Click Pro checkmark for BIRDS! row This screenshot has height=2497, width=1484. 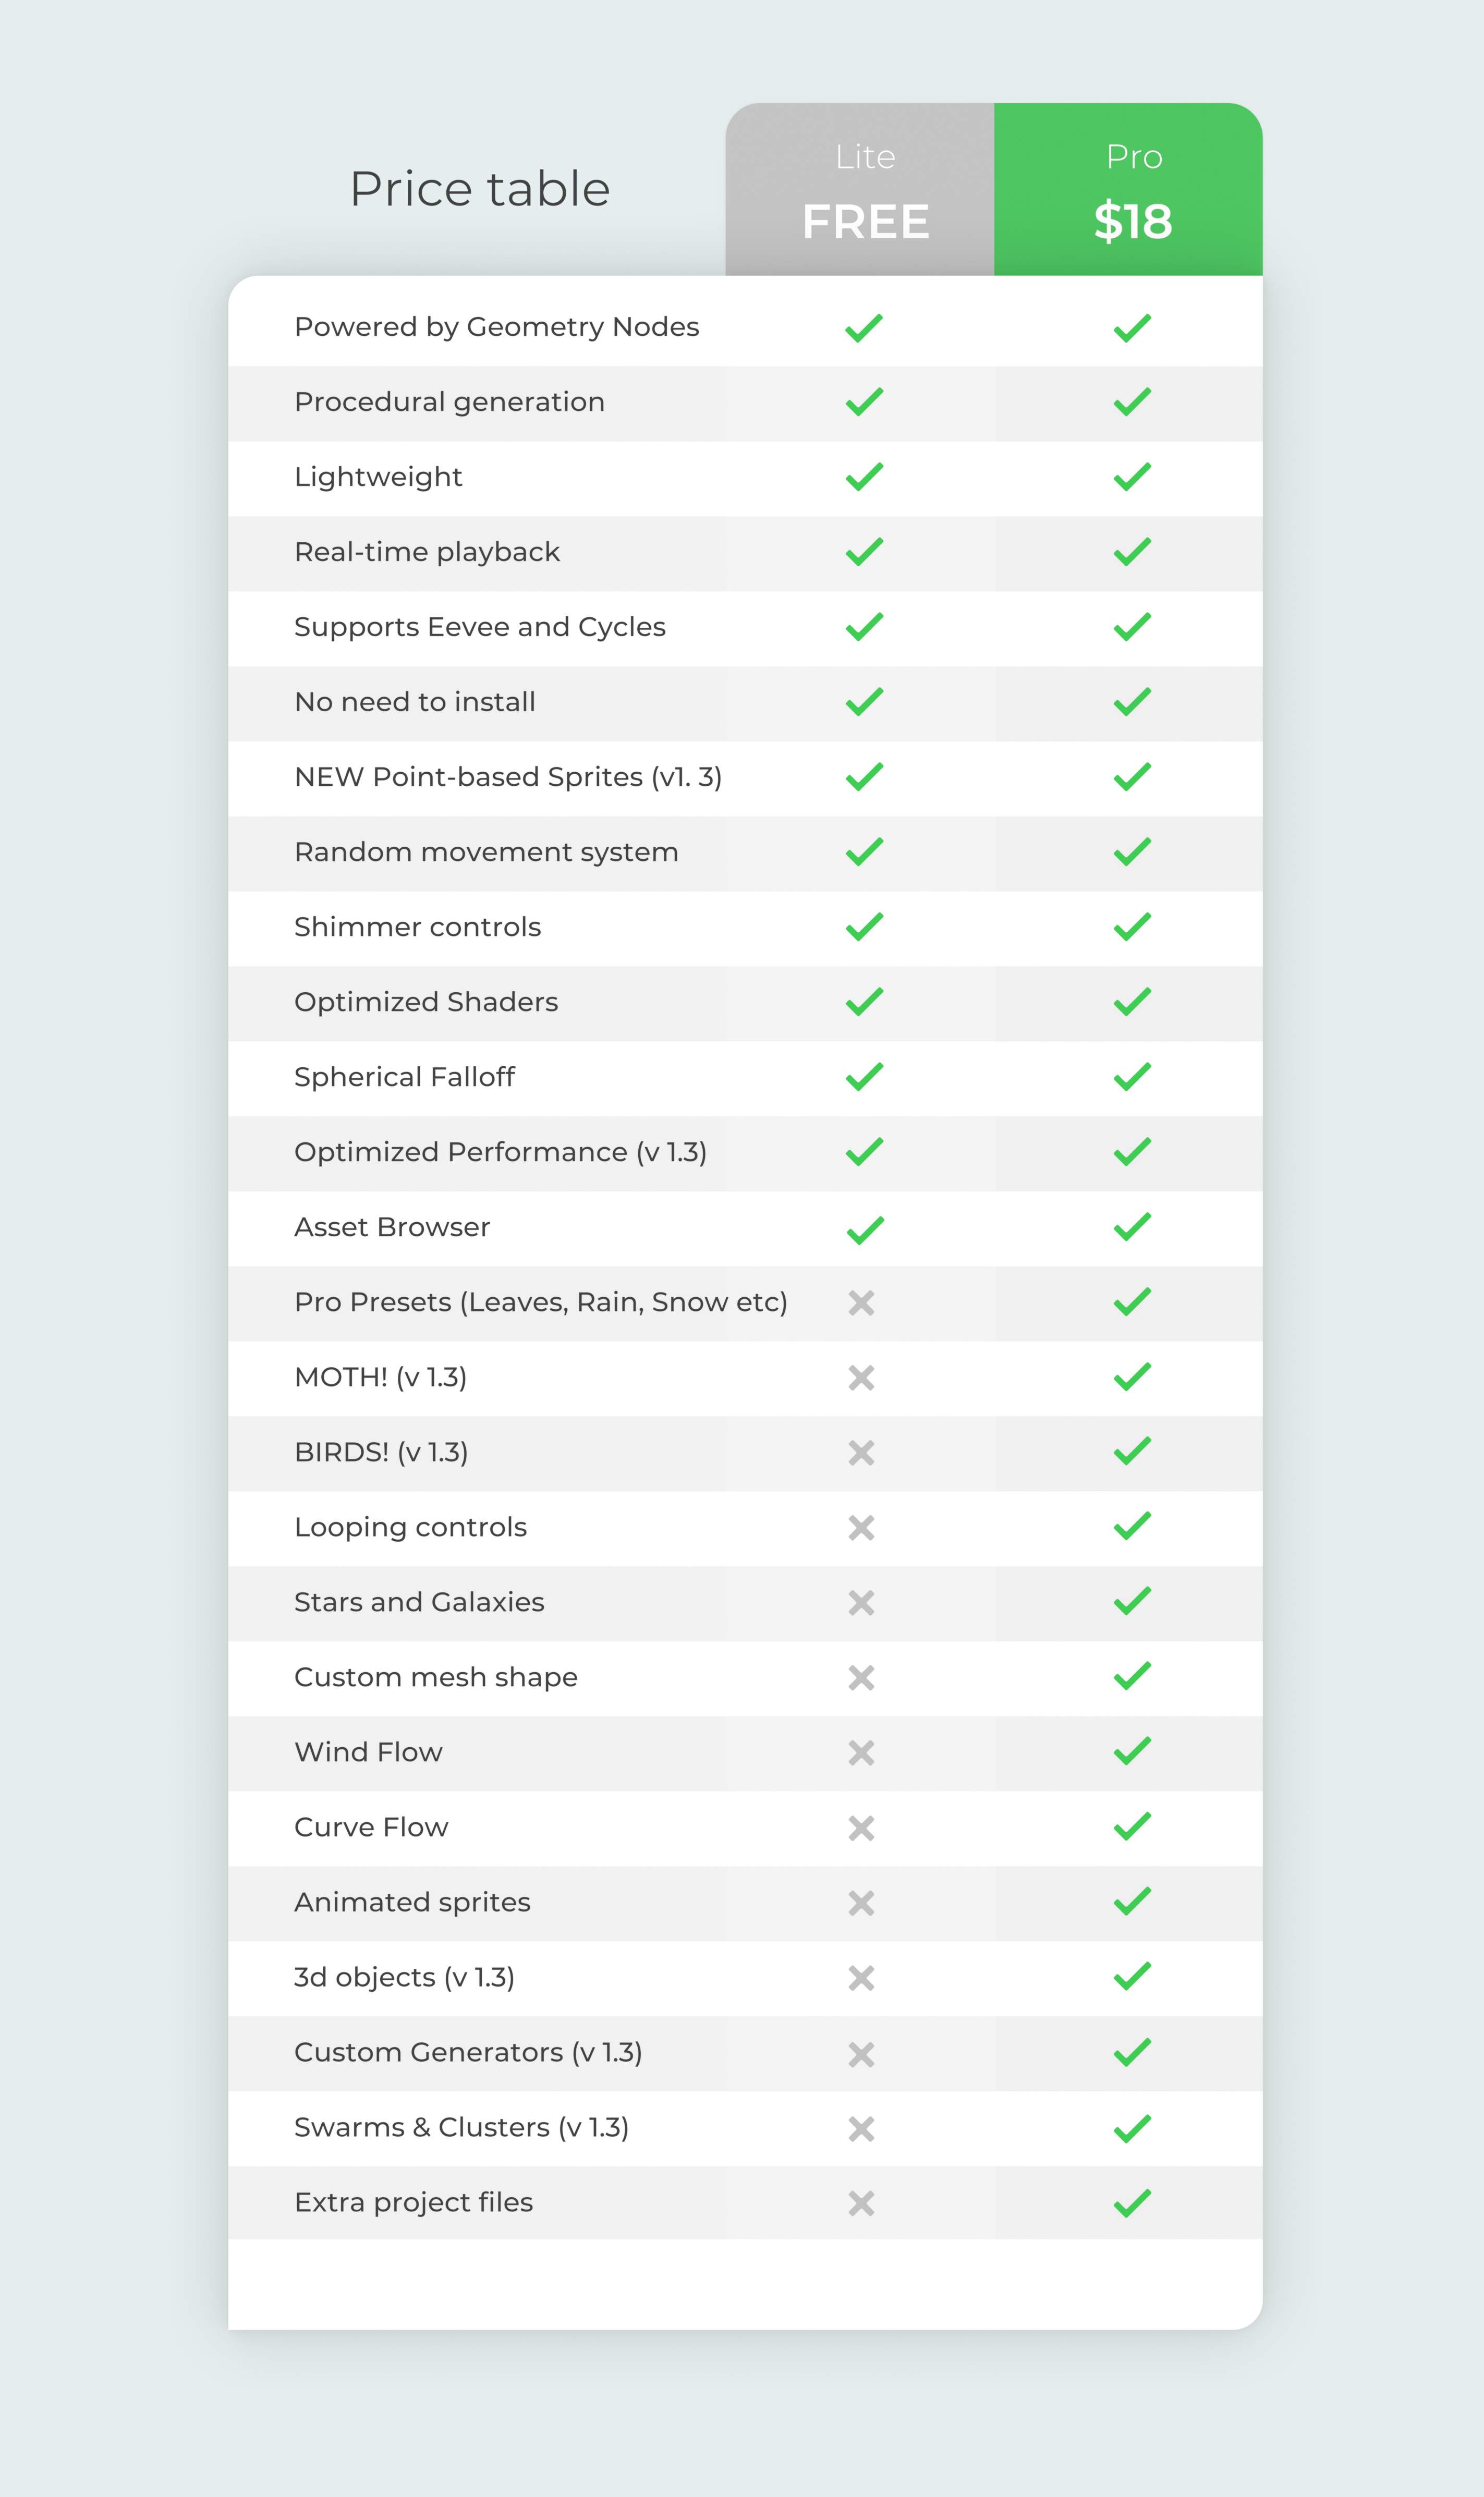pyautogui.click(x=1132, y=1451)
